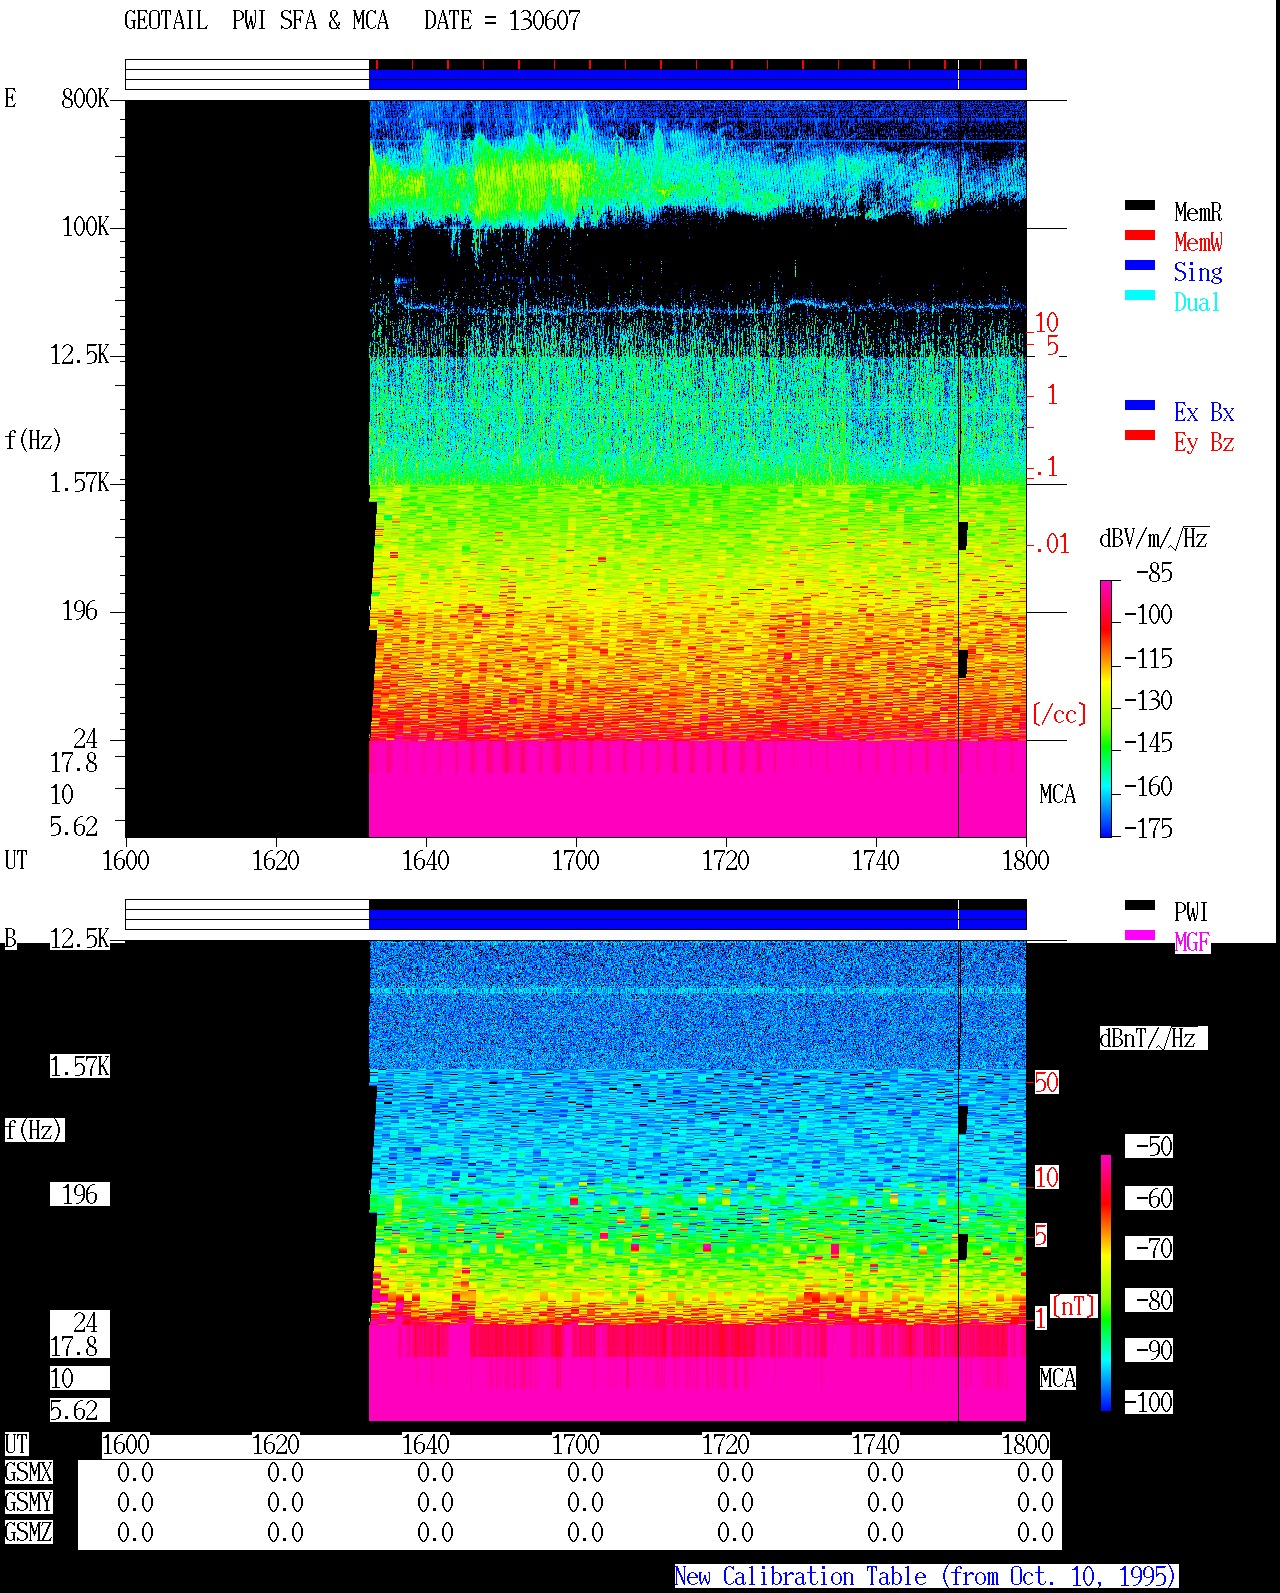Image resolution: width=1280 pixels, height=1593 pixels.
Task: Click the GSMX row label
Action: pos(28,1473)
